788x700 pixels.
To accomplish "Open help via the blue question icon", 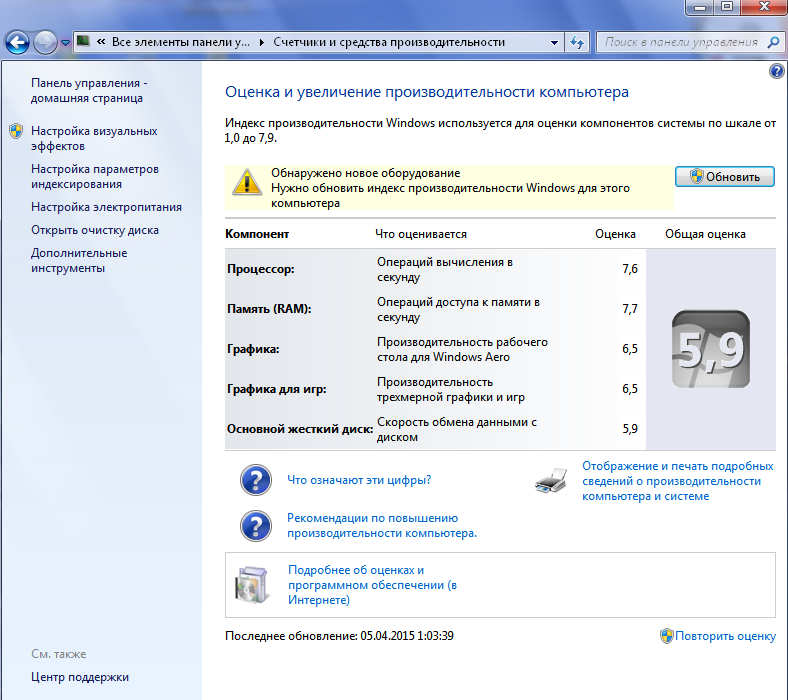I will 776,71.
